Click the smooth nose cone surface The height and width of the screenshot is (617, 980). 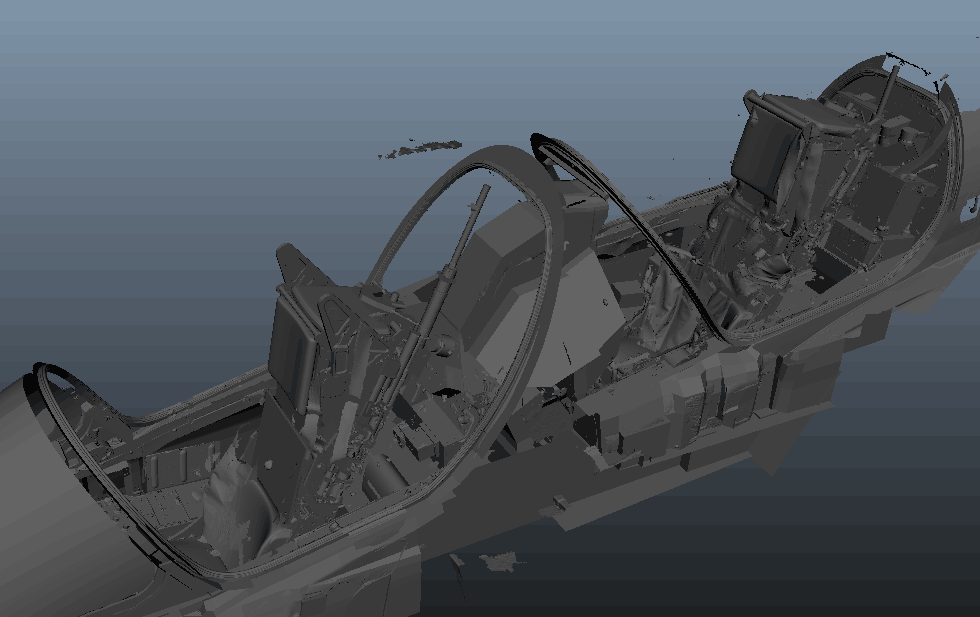40,500
